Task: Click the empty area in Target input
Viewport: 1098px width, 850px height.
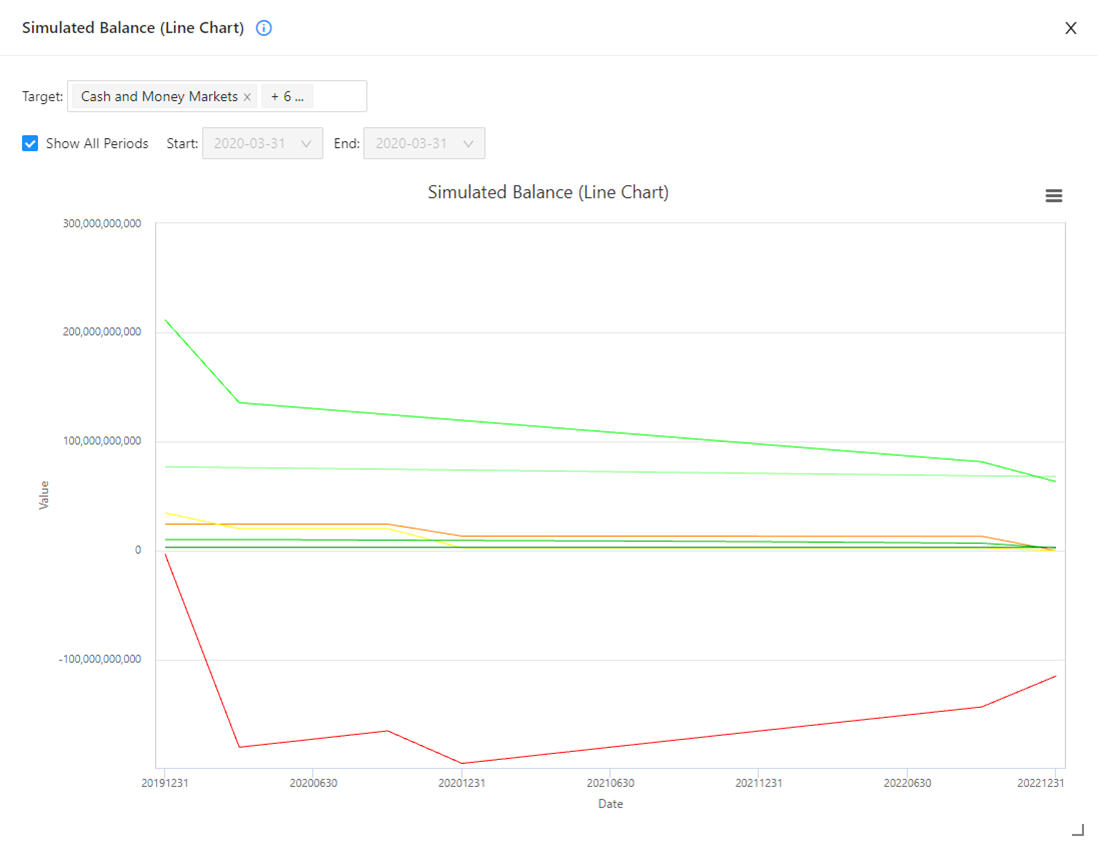Action: [x=340, y=97]
